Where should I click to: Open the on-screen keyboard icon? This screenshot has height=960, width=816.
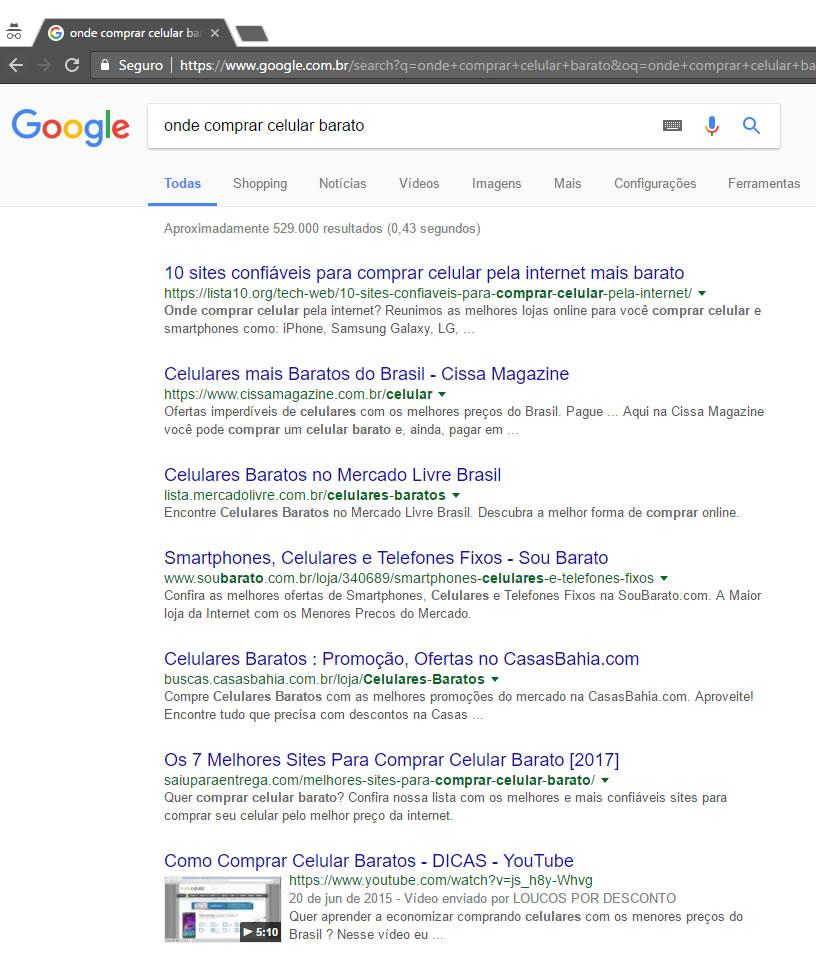[672, 126]
